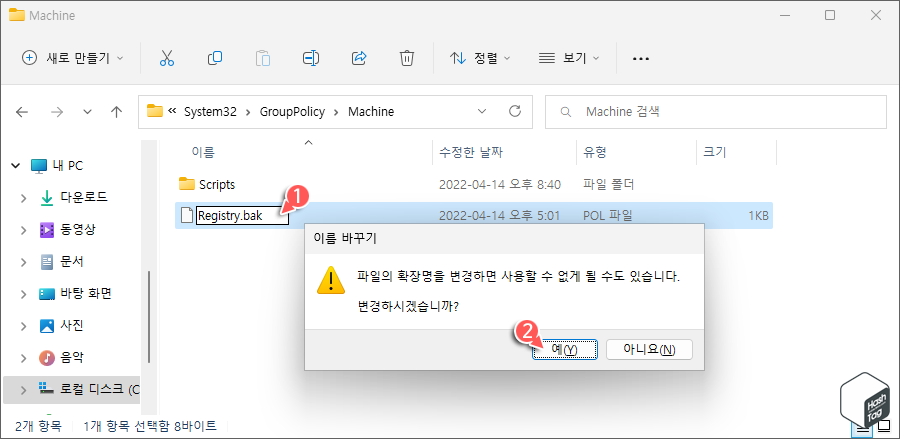Viewport: 900px width, 439px height.
Task: Click the 파일 폴더 type cell
Action: coord(608,184)
